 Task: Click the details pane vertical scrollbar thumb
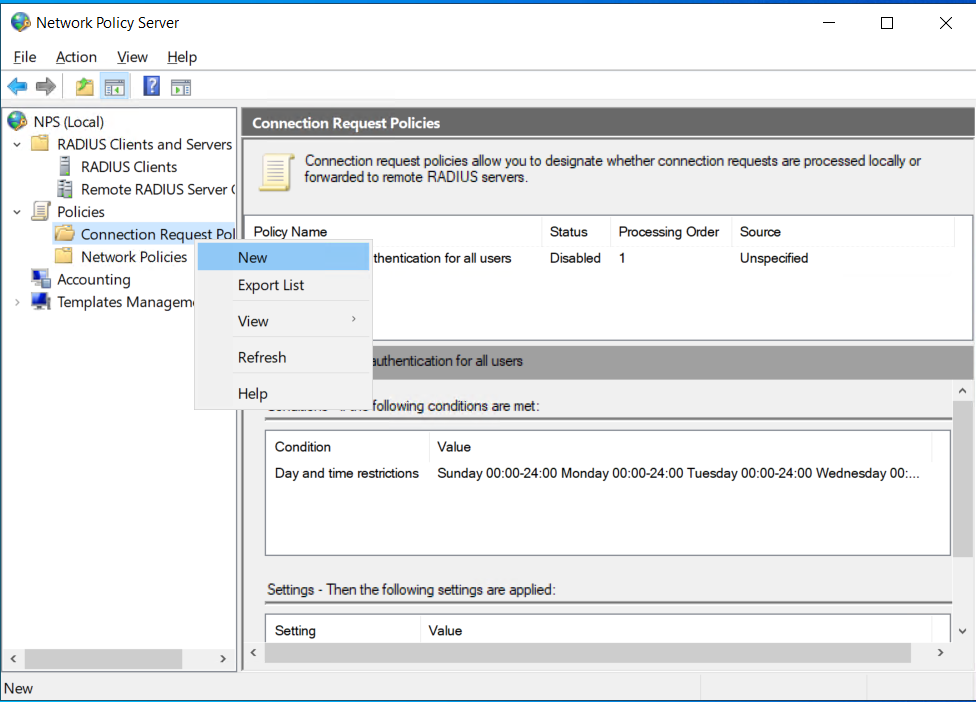pos(962,479)
